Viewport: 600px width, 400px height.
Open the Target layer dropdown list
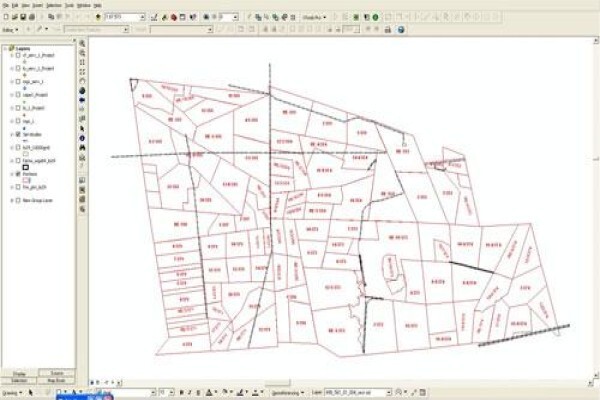210,29
